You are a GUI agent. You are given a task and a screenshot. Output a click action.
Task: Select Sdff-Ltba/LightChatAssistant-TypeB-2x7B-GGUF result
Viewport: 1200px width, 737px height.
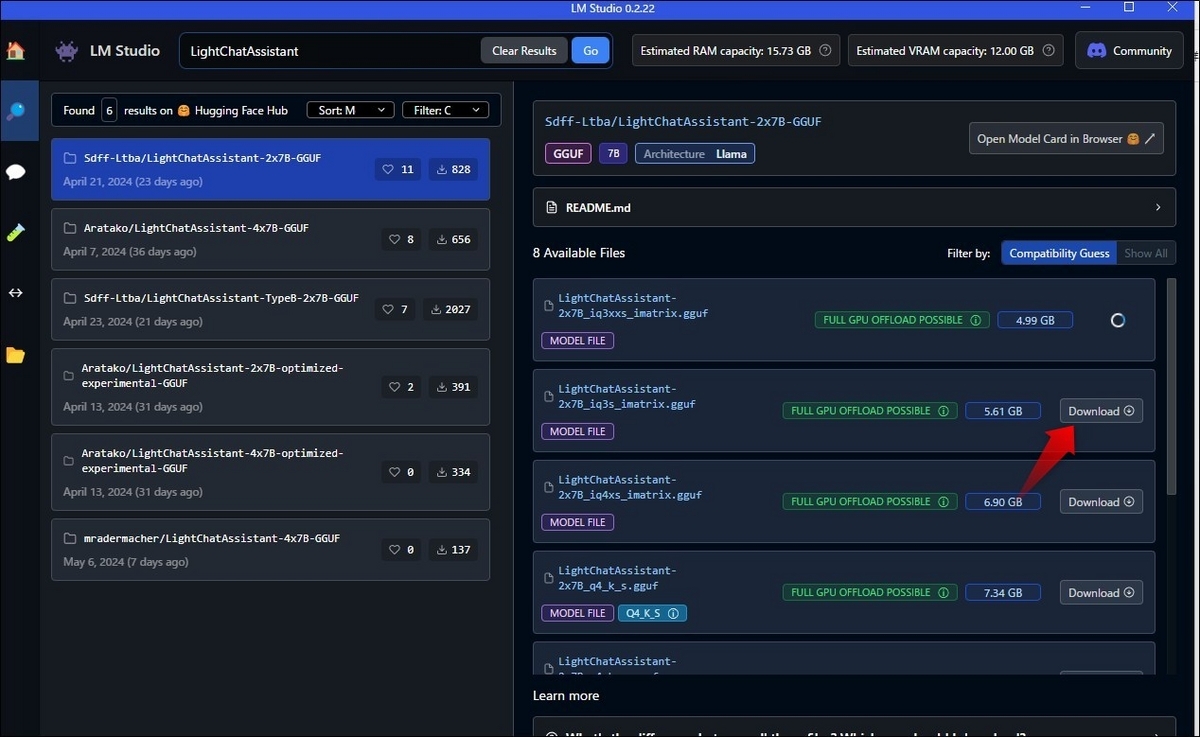pyautogui.click(x=270, y=309)
